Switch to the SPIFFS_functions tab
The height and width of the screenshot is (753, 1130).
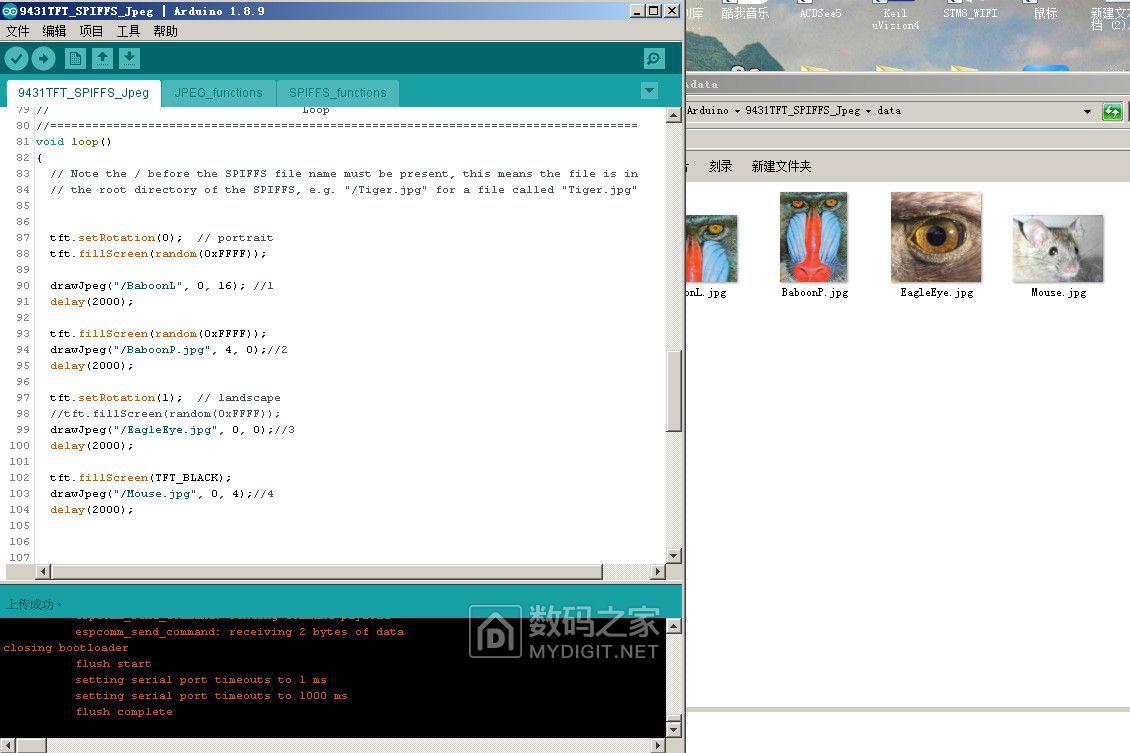click(337, 93)
